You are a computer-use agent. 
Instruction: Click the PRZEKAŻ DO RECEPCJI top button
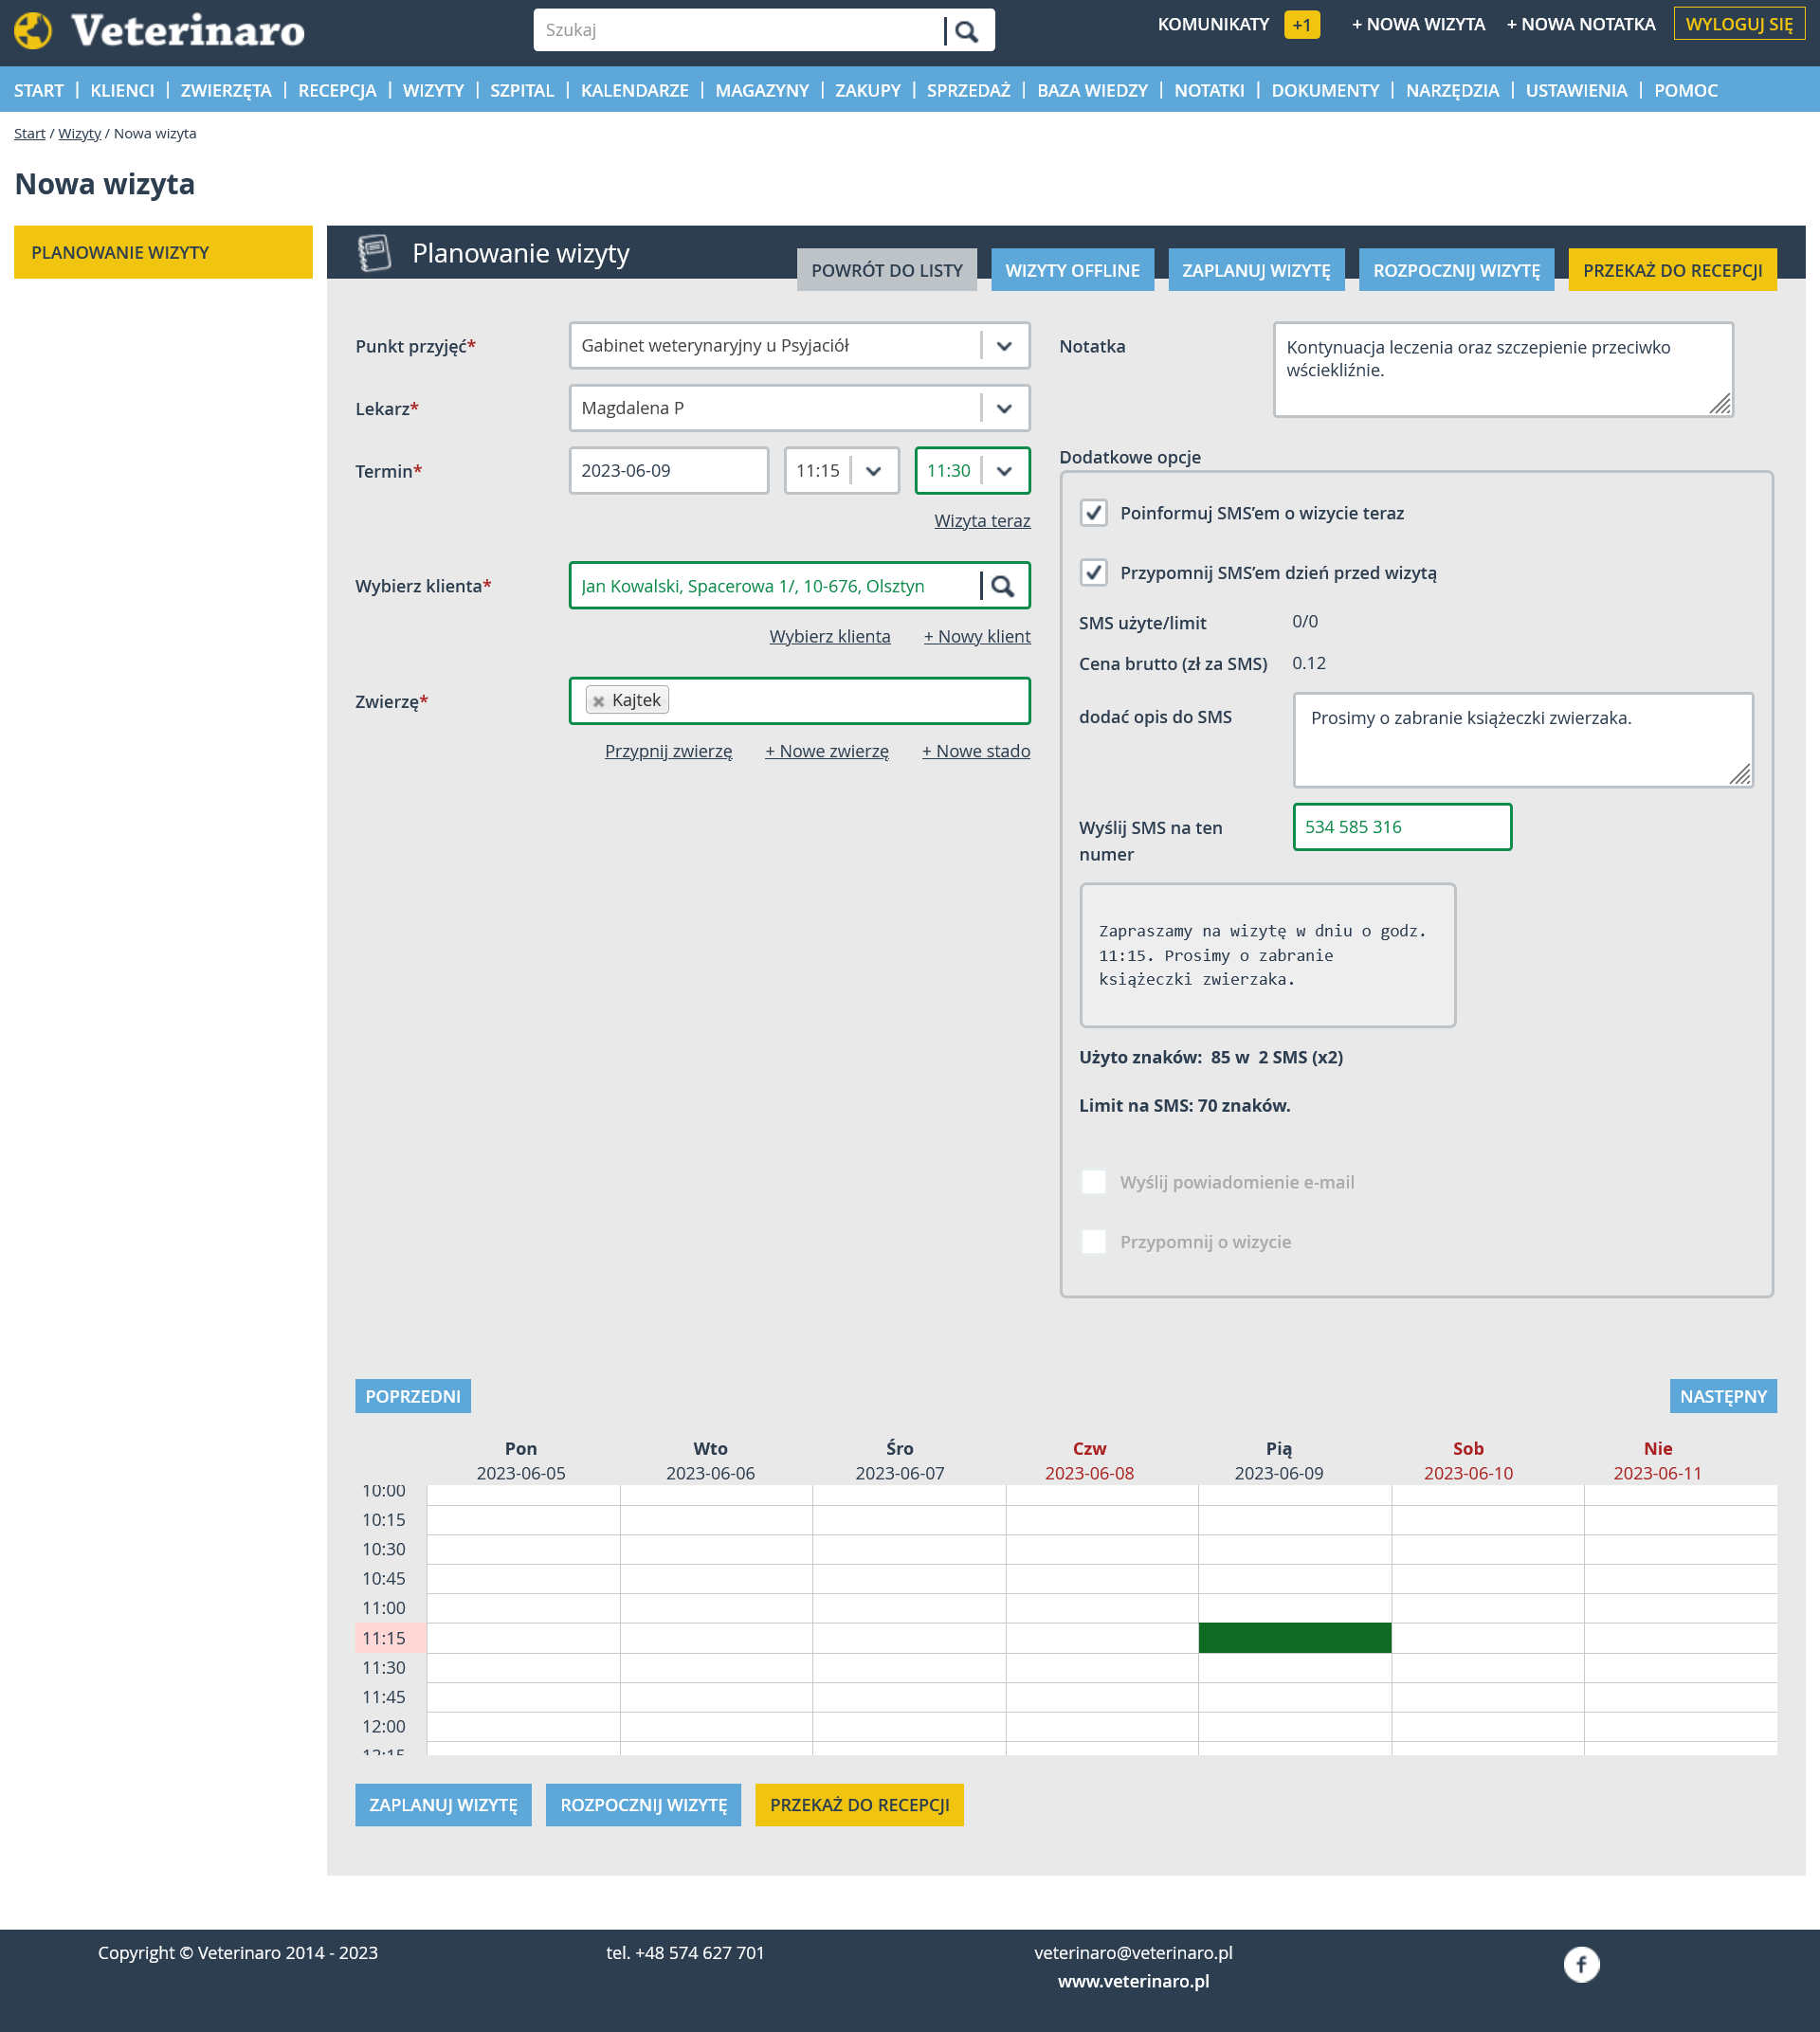pos(1672,270)
